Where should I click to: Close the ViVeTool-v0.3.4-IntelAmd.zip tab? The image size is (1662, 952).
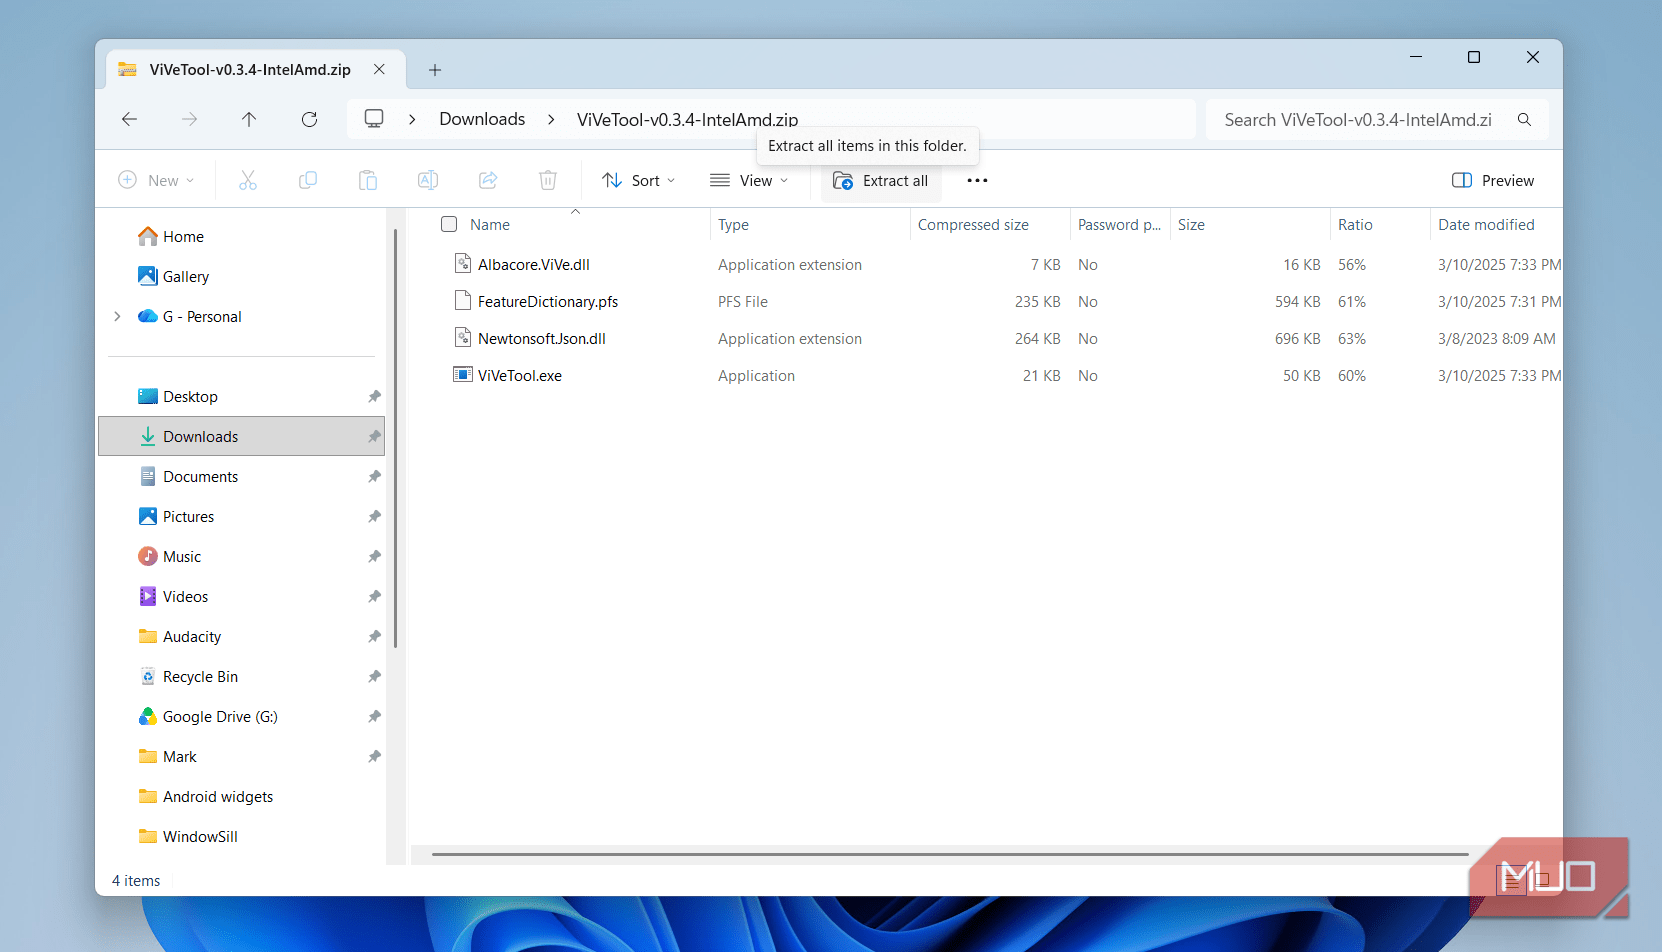(379, 69)
